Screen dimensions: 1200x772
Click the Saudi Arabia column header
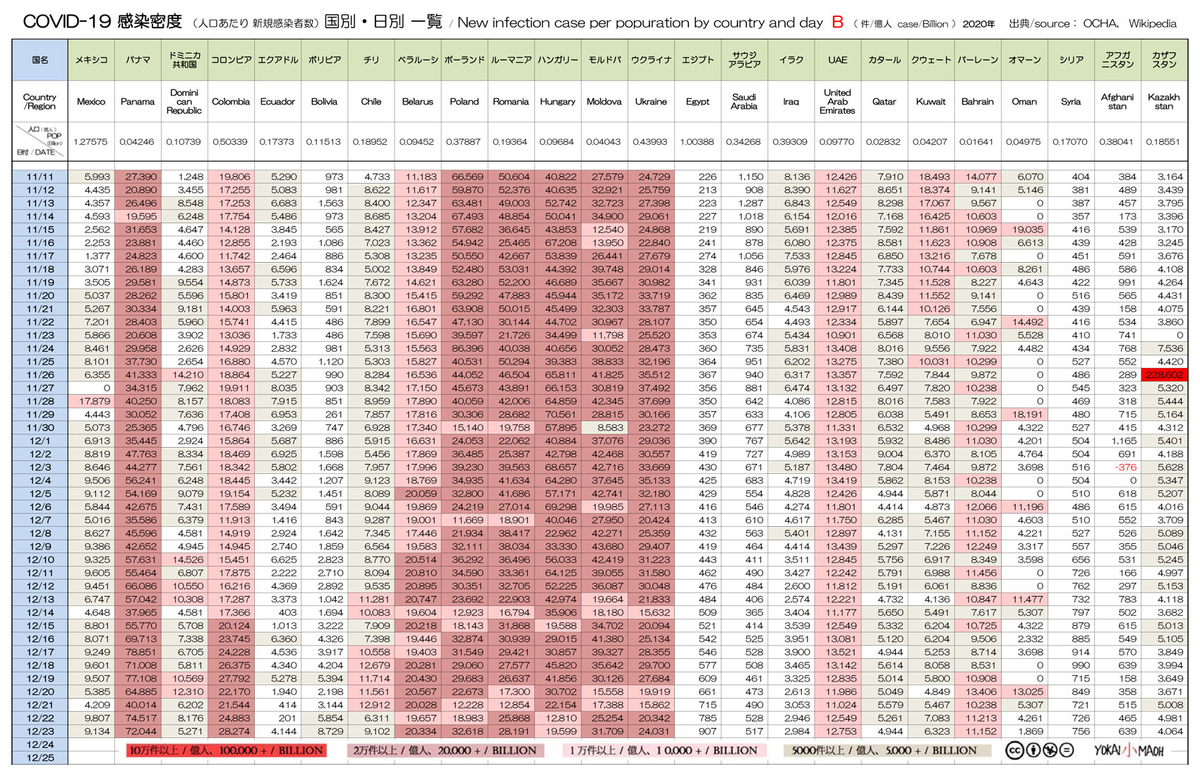pyautogui.click(x=744, y=101)
